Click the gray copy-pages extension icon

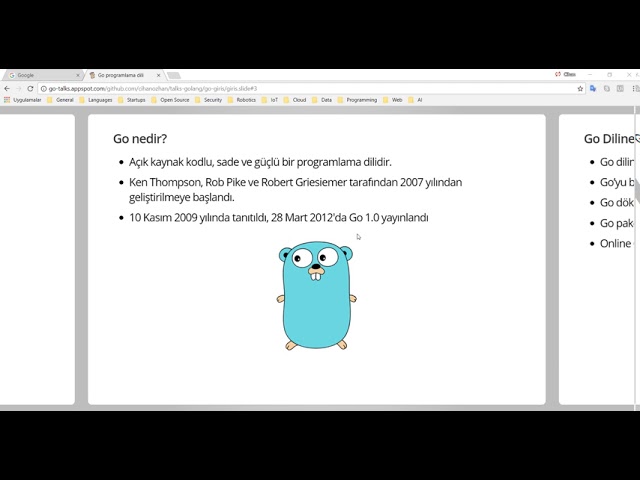point(607,89)
